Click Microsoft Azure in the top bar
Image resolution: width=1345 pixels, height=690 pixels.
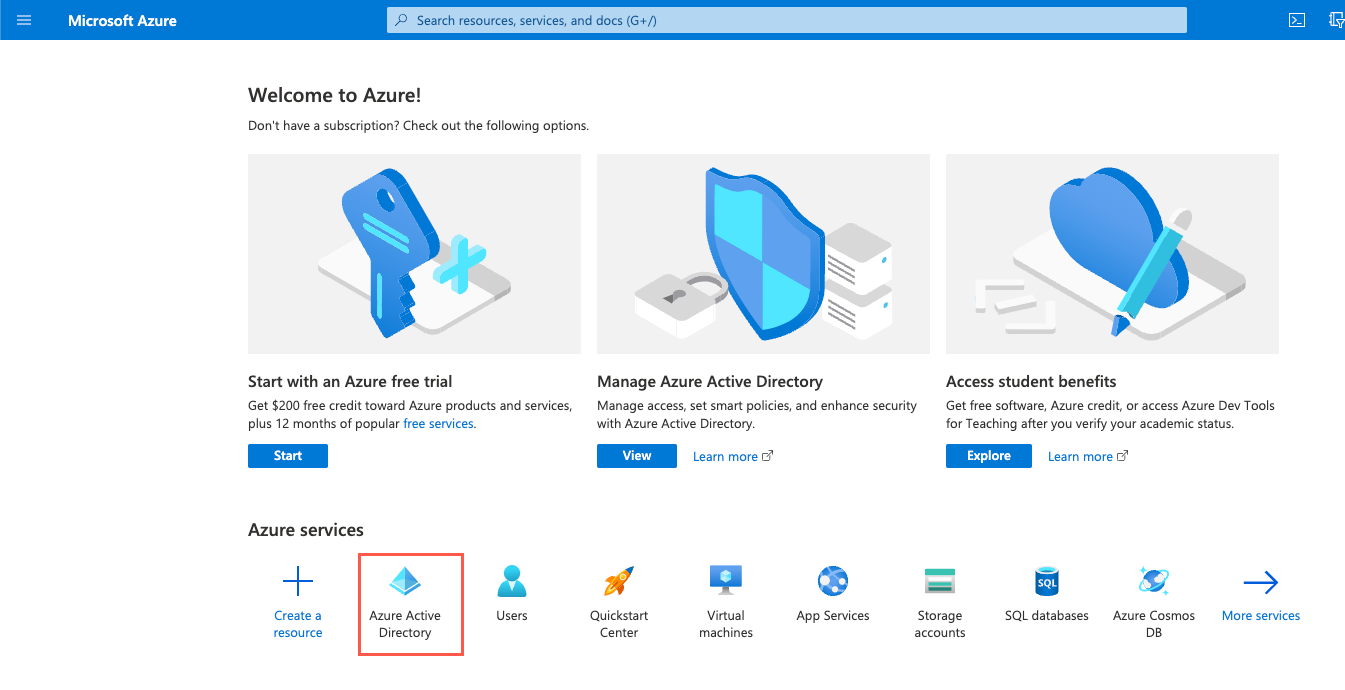[x=122, y=20]
